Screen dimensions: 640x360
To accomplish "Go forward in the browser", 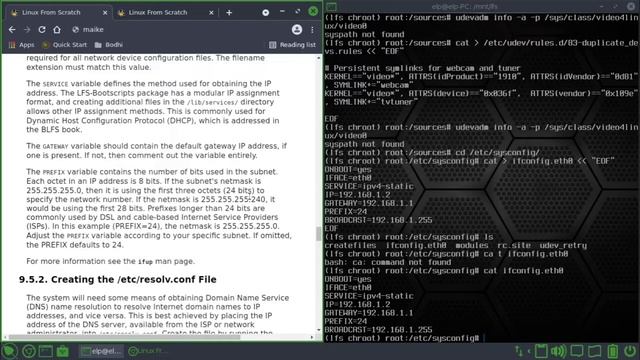I will click(x=27, y=29).
